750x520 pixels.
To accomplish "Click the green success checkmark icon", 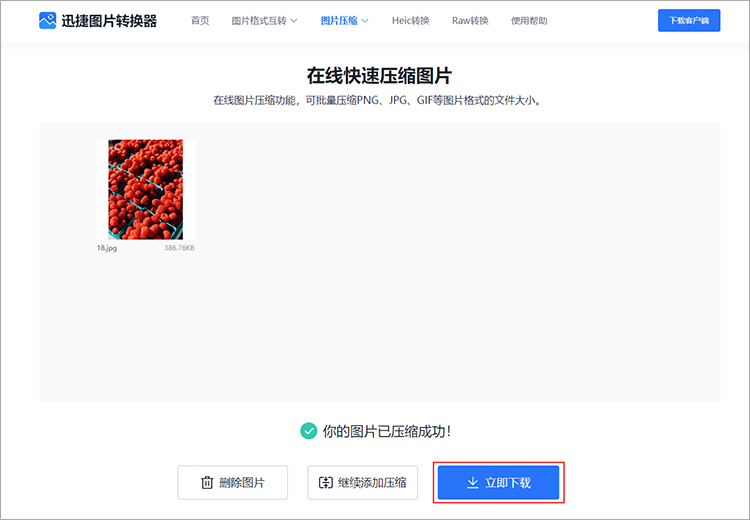I will tap(309, 431).
